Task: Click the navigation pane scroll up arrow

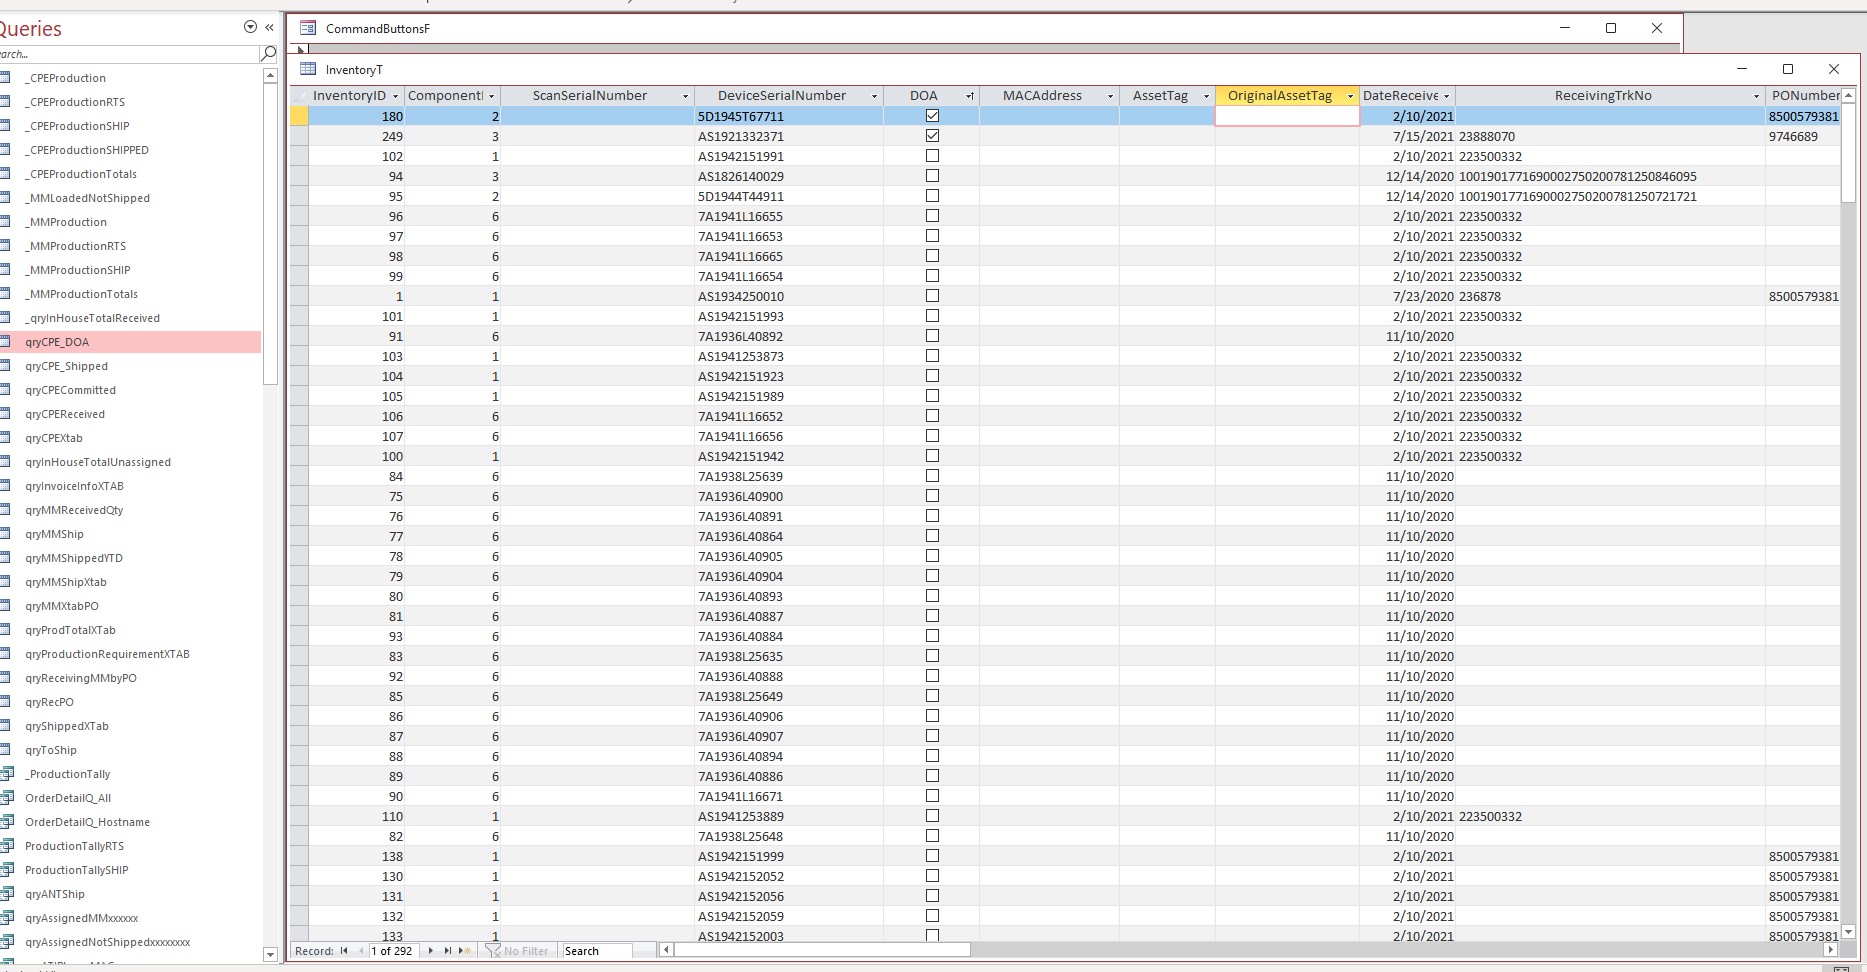Action: (x=269, y=76)
